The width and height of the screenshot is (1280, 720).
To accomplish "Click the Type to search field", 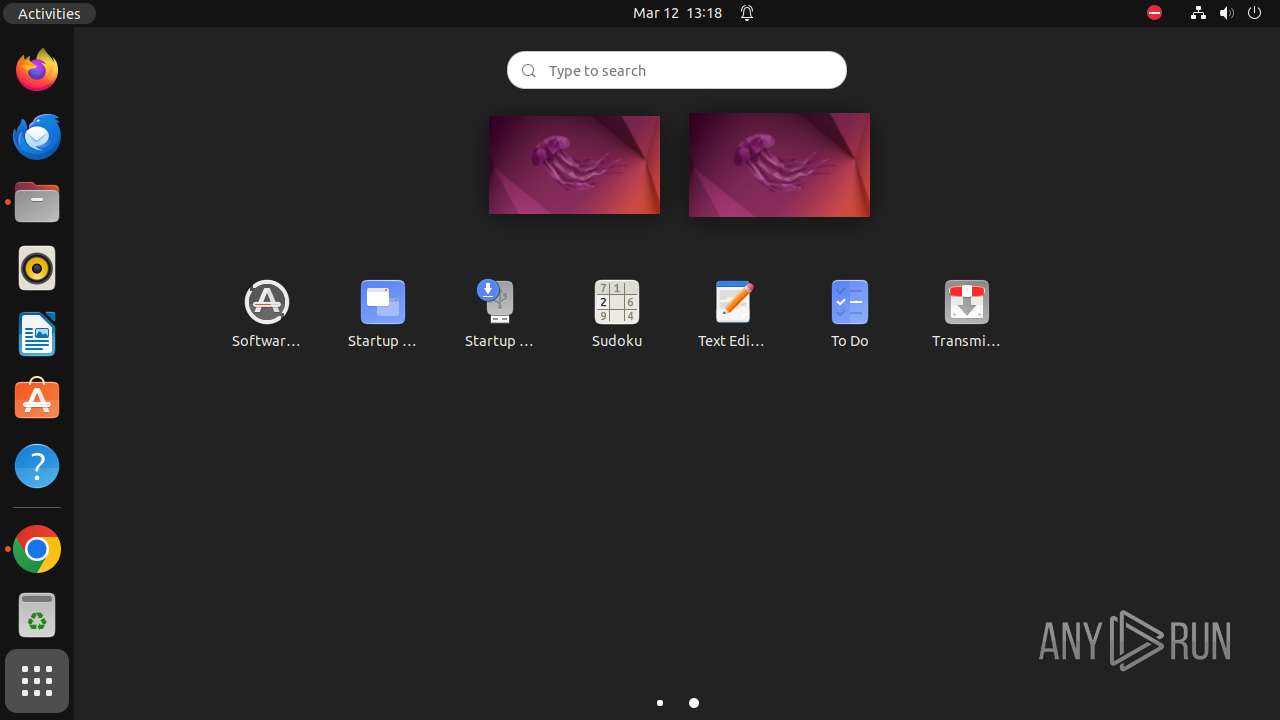I will (x=677, y=70).
